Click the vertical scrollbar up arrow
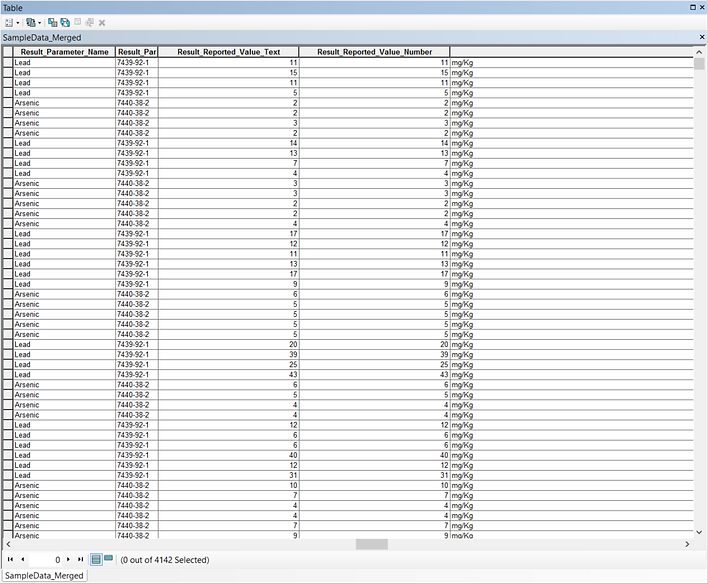 pyautogui.click(x=699, y=52)
